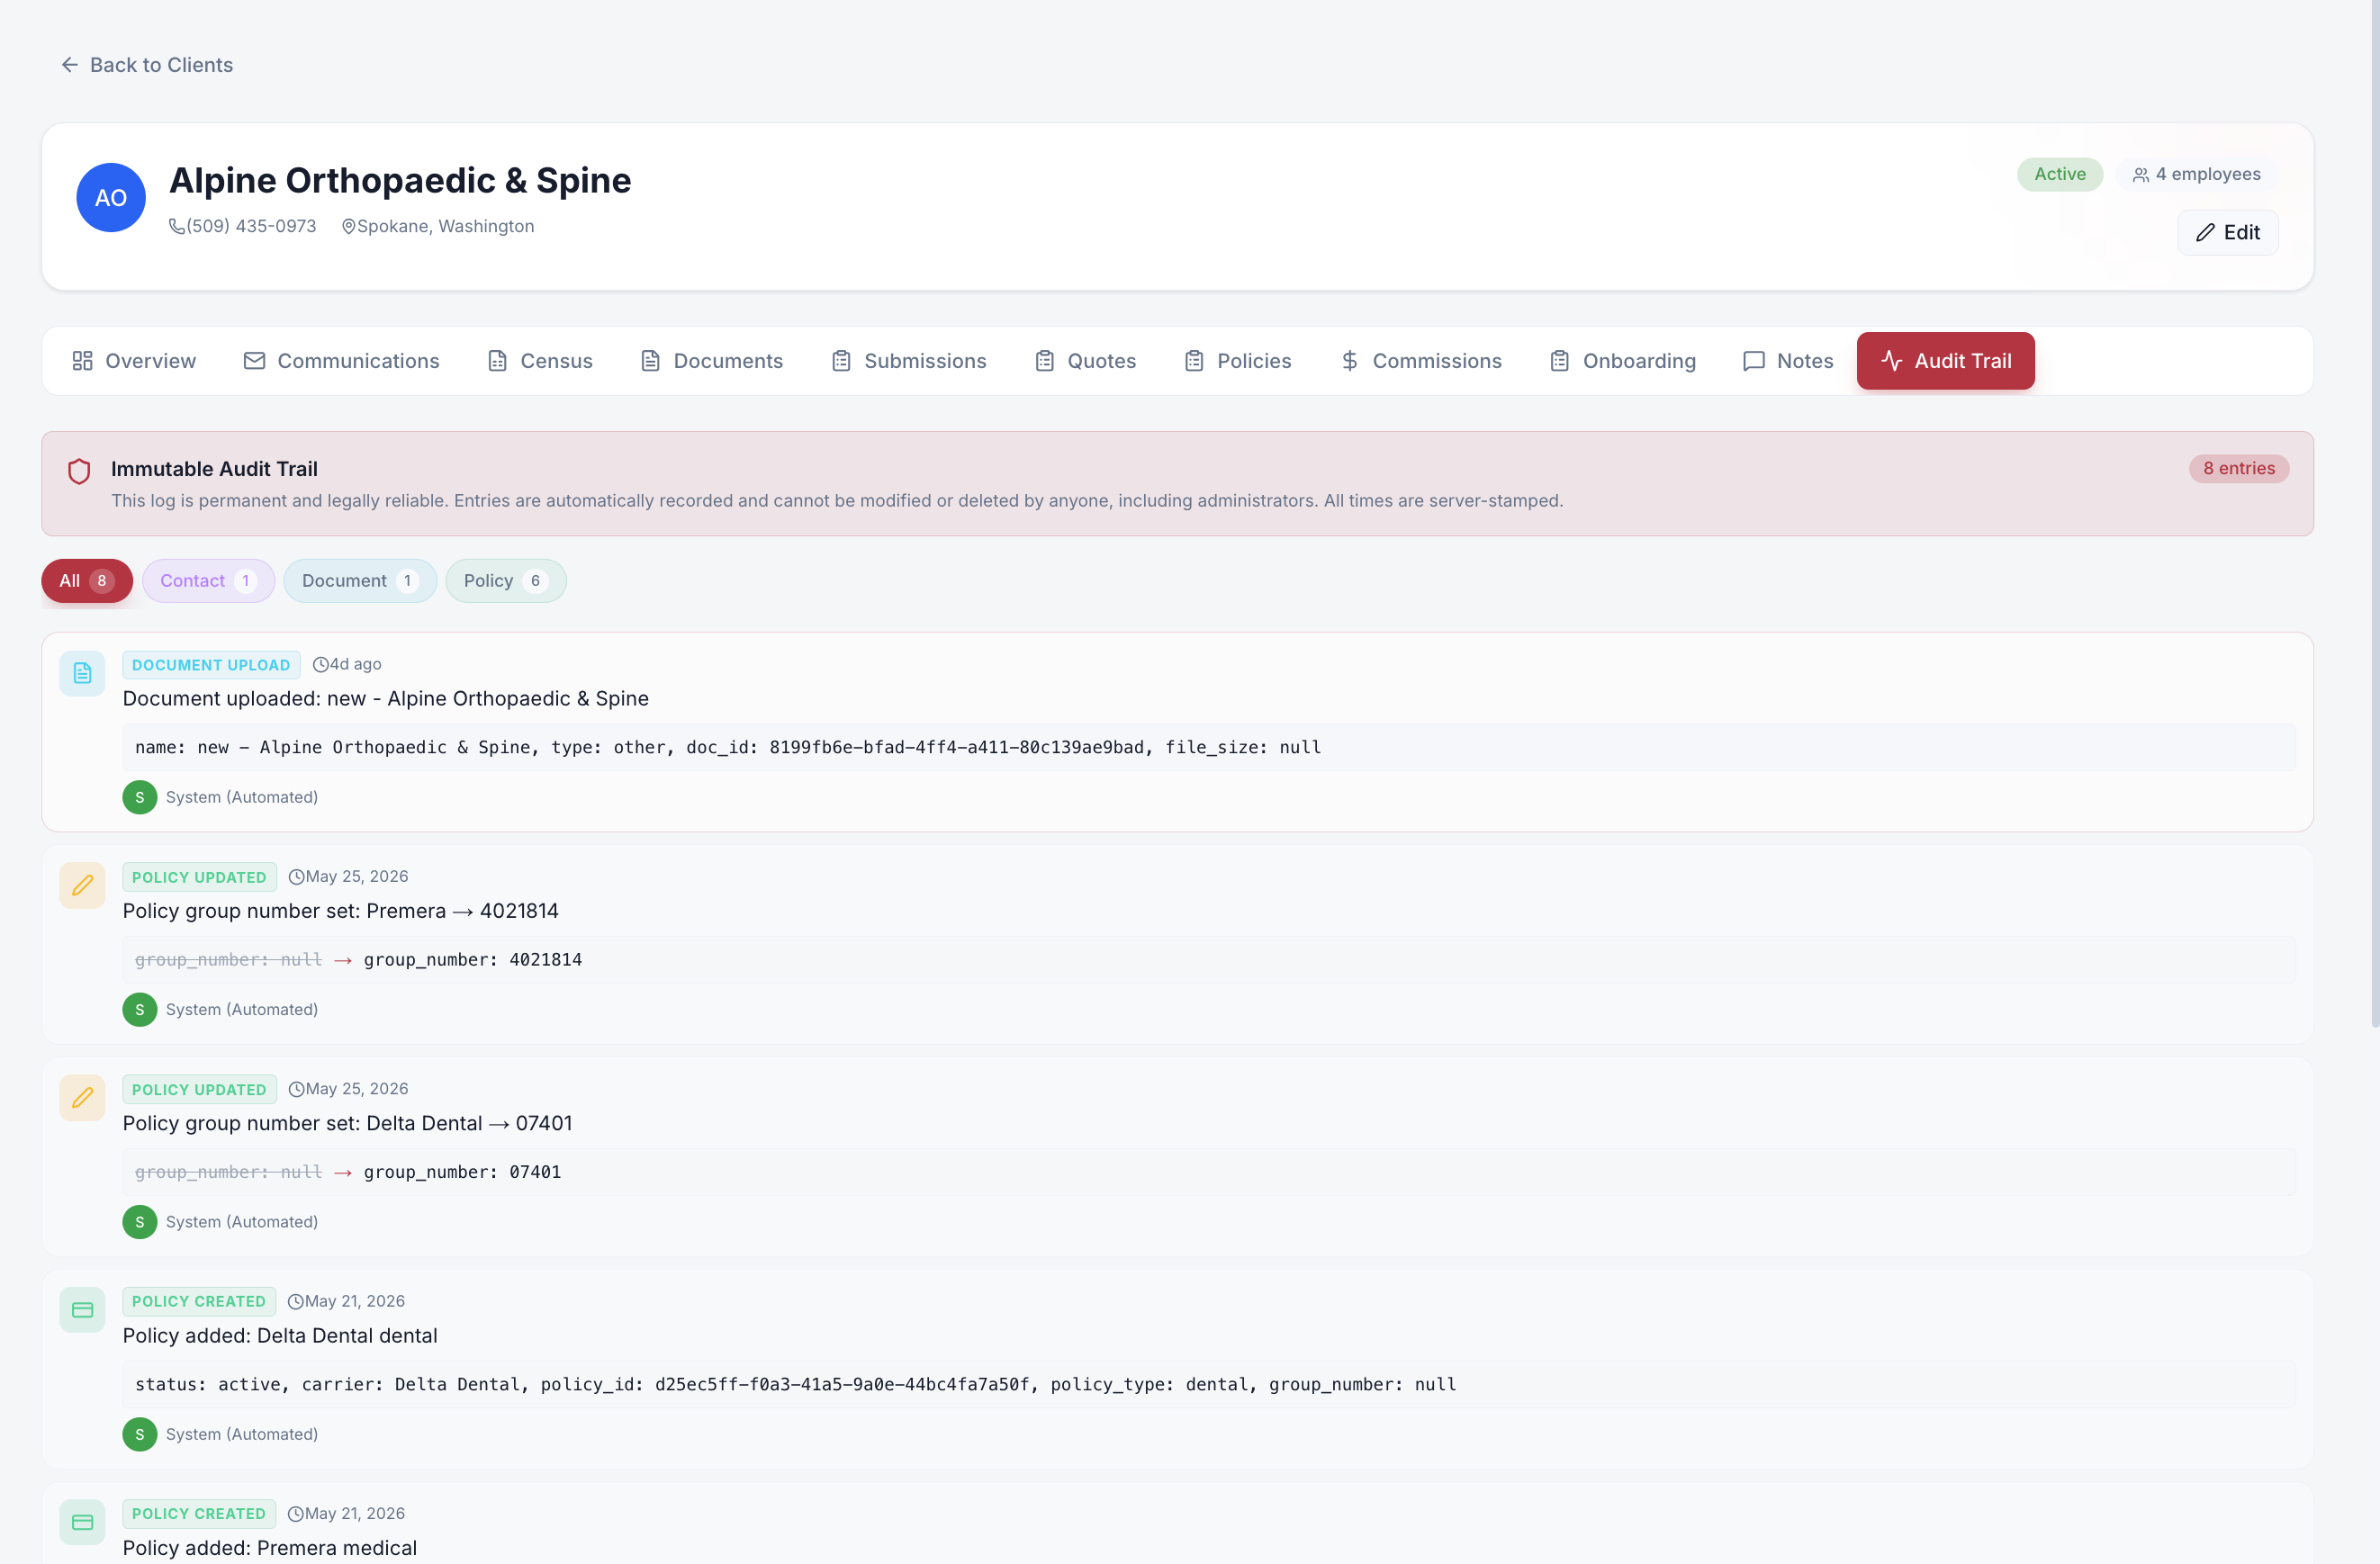Click the System avatar under Delta Dental created entry
Screen dimensions: 2380x1564
click(140, 1435)
